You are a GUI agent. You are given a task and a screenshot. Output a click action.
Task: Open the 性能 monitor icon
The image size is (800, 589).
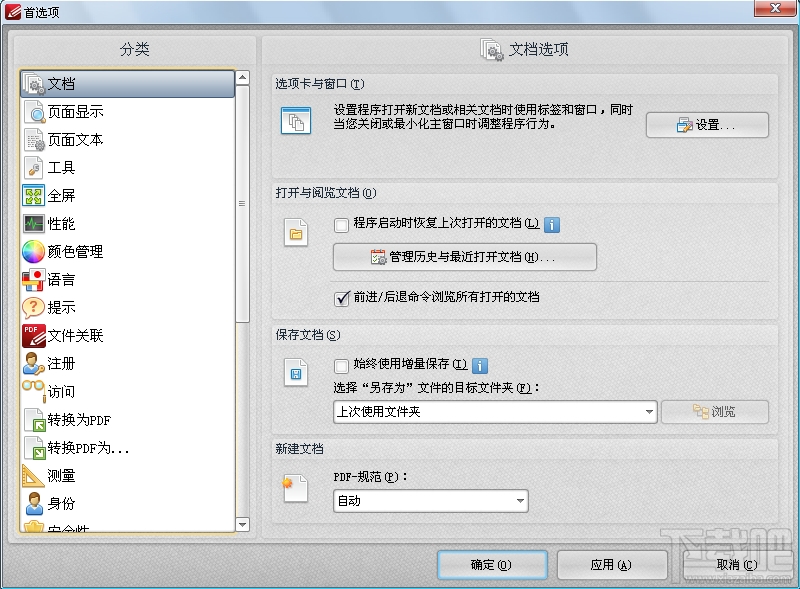tap(34, 224)
